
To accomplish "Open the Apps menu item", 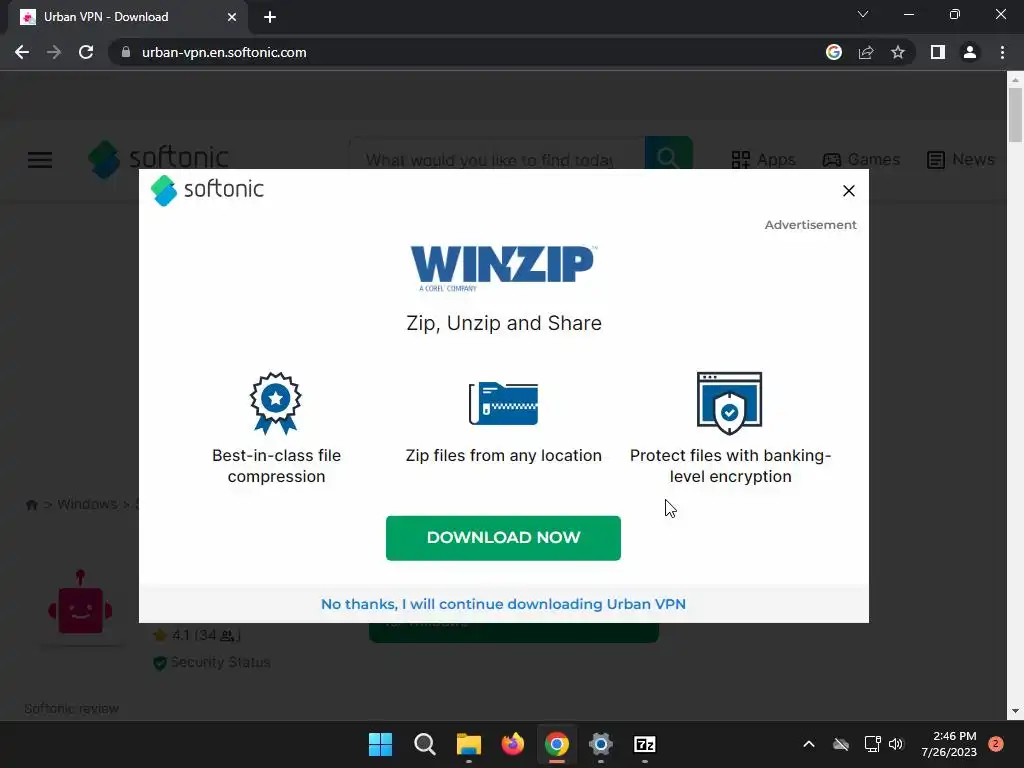I will pyautogui.click(x=763, y=159).
